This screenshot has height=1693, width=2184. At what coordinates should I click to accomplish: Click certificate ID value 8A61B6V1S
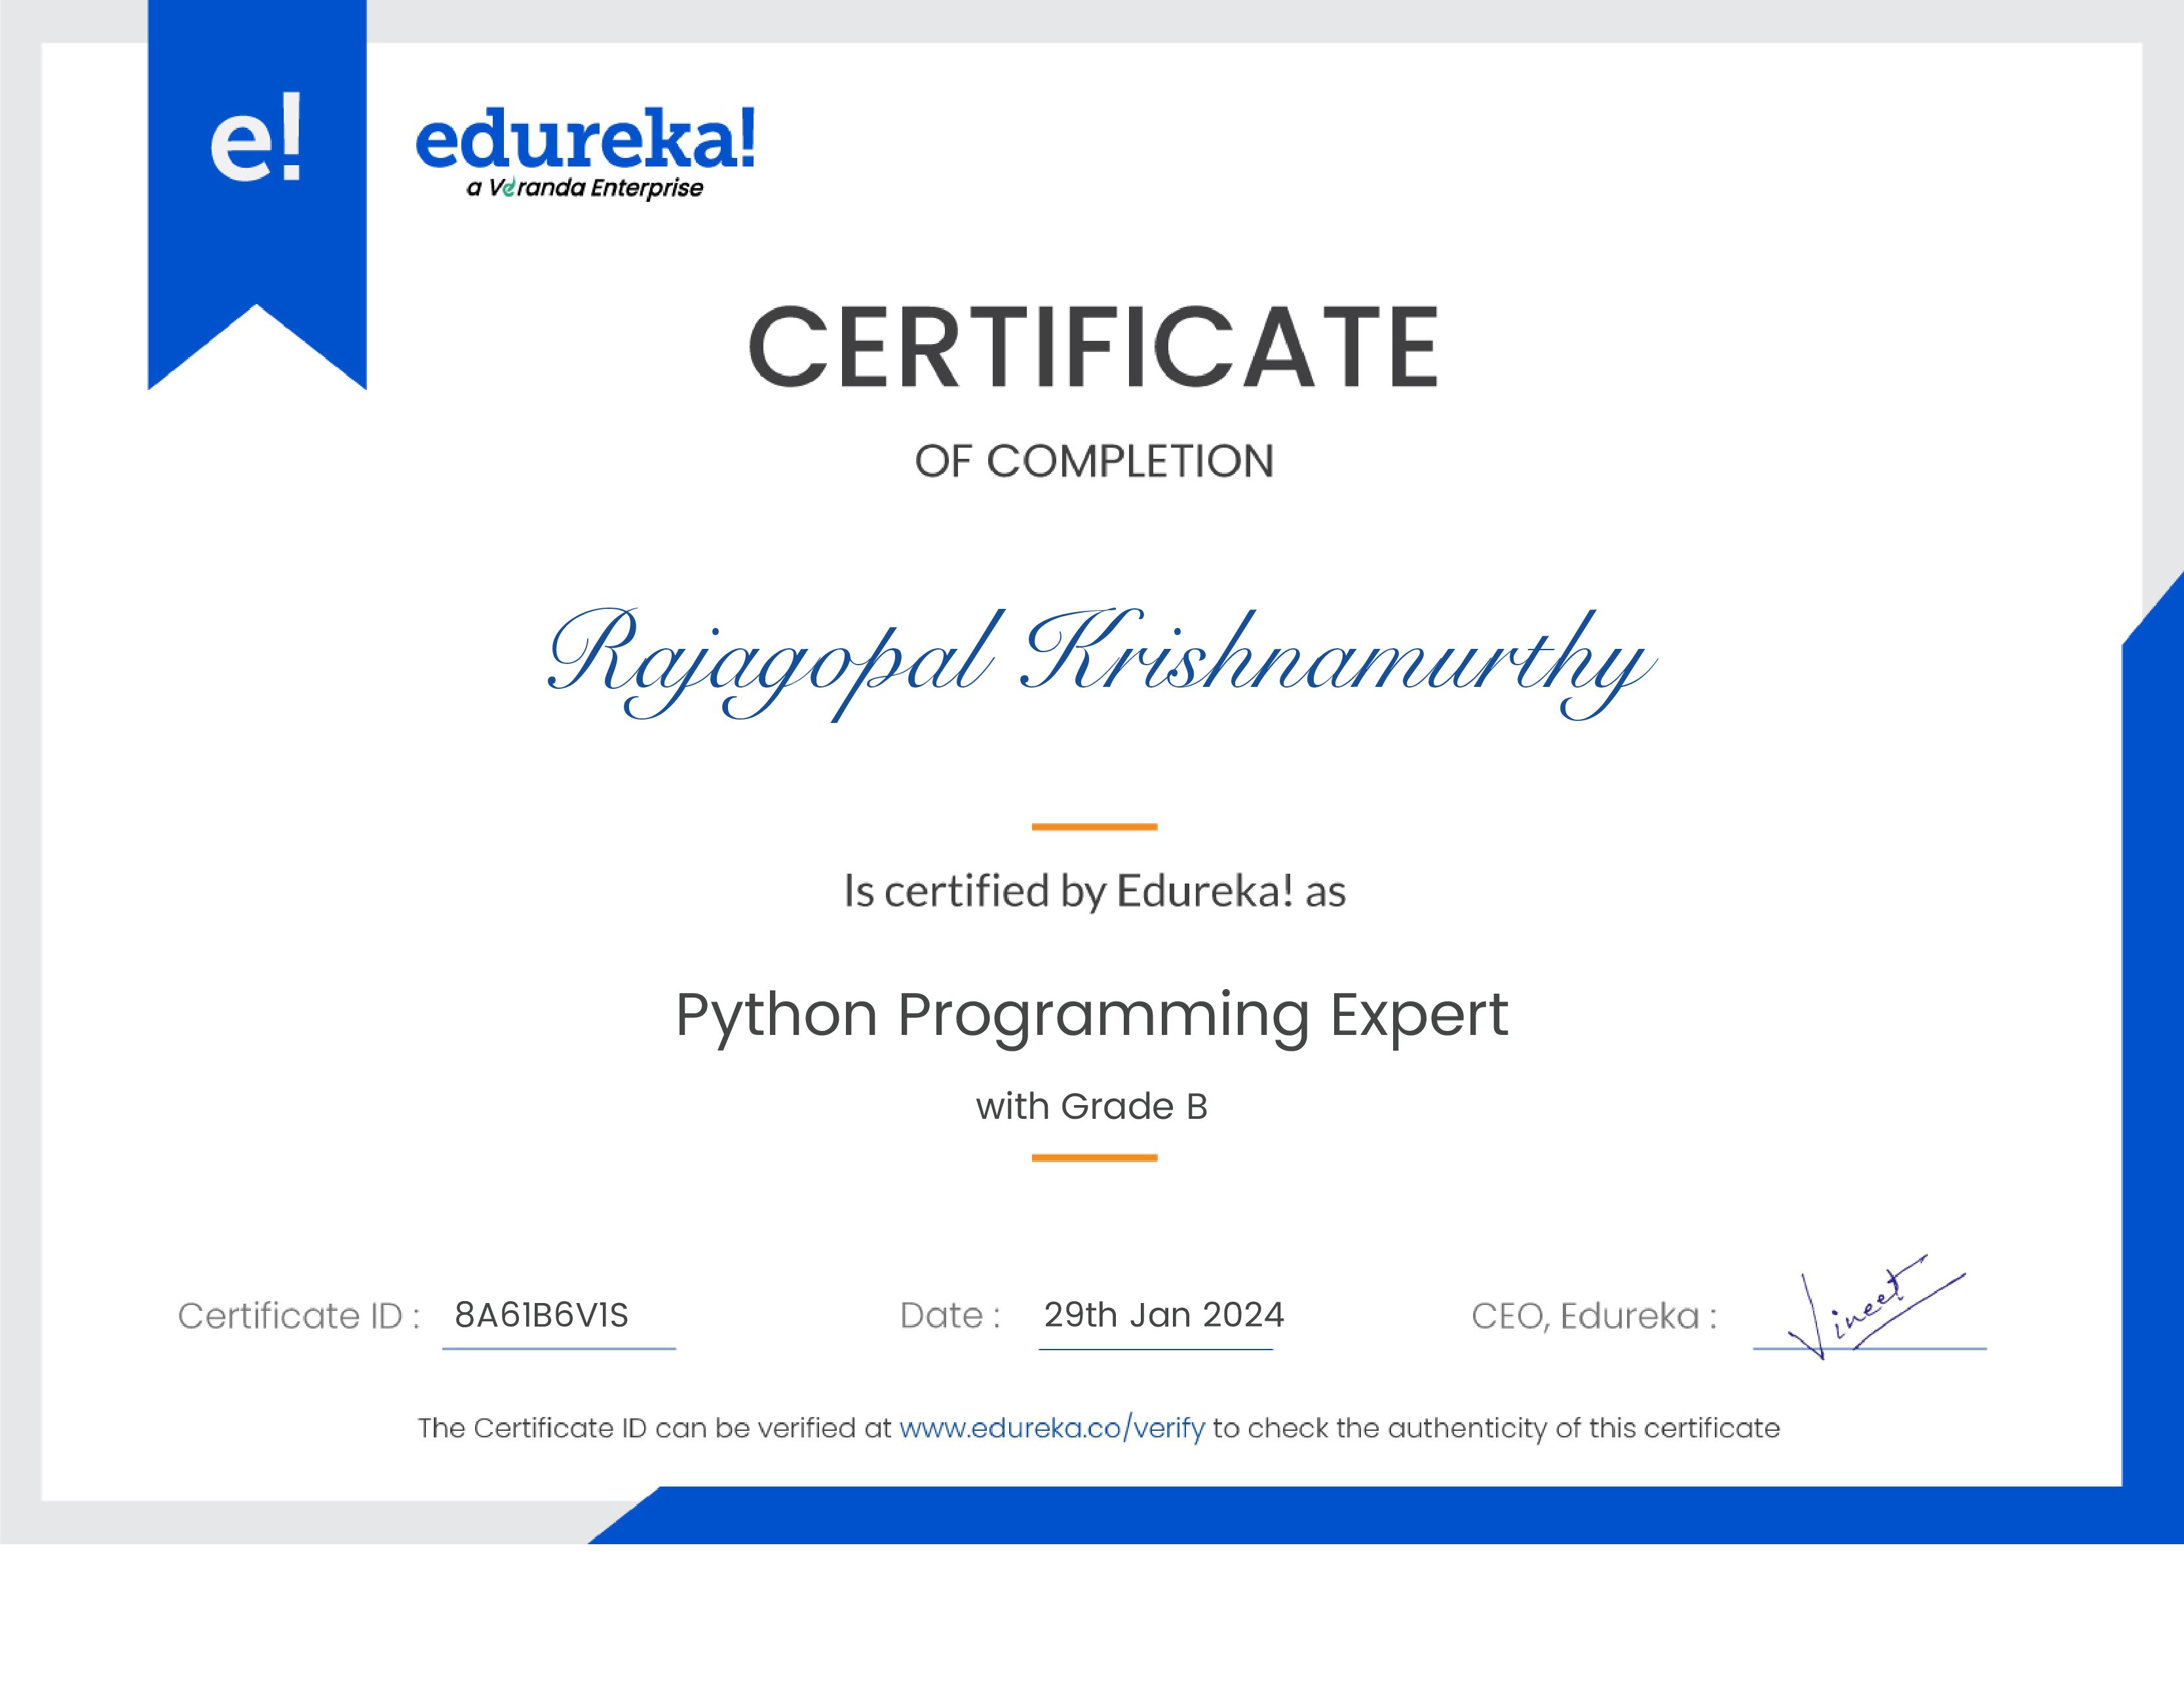point(541,1315)
